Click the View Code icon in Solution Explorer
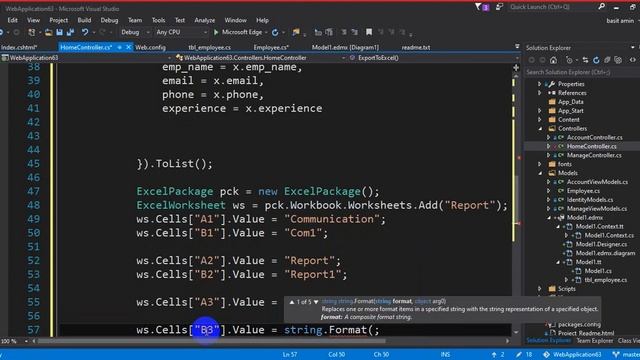The image size is (640, 360). (632, 60)
